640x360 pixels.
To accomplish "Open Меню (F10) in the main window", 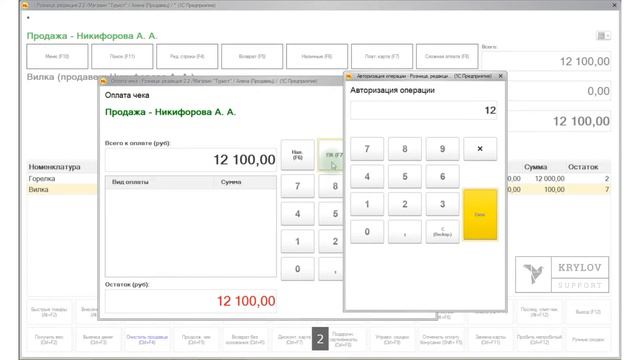I will (57, 56).
